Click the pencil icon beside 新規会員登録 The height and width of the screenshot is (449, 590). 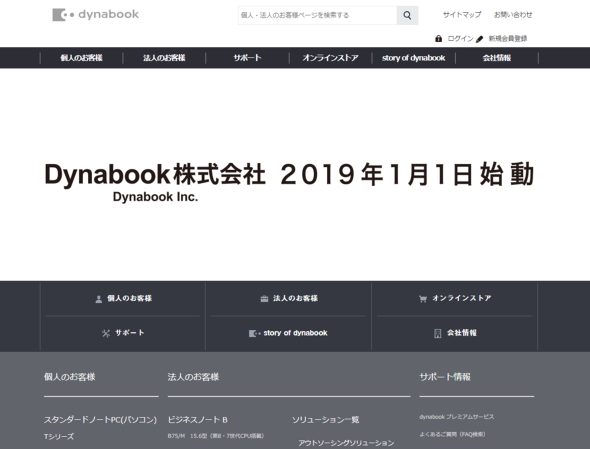pyautogui.click(x=479, y=39)
